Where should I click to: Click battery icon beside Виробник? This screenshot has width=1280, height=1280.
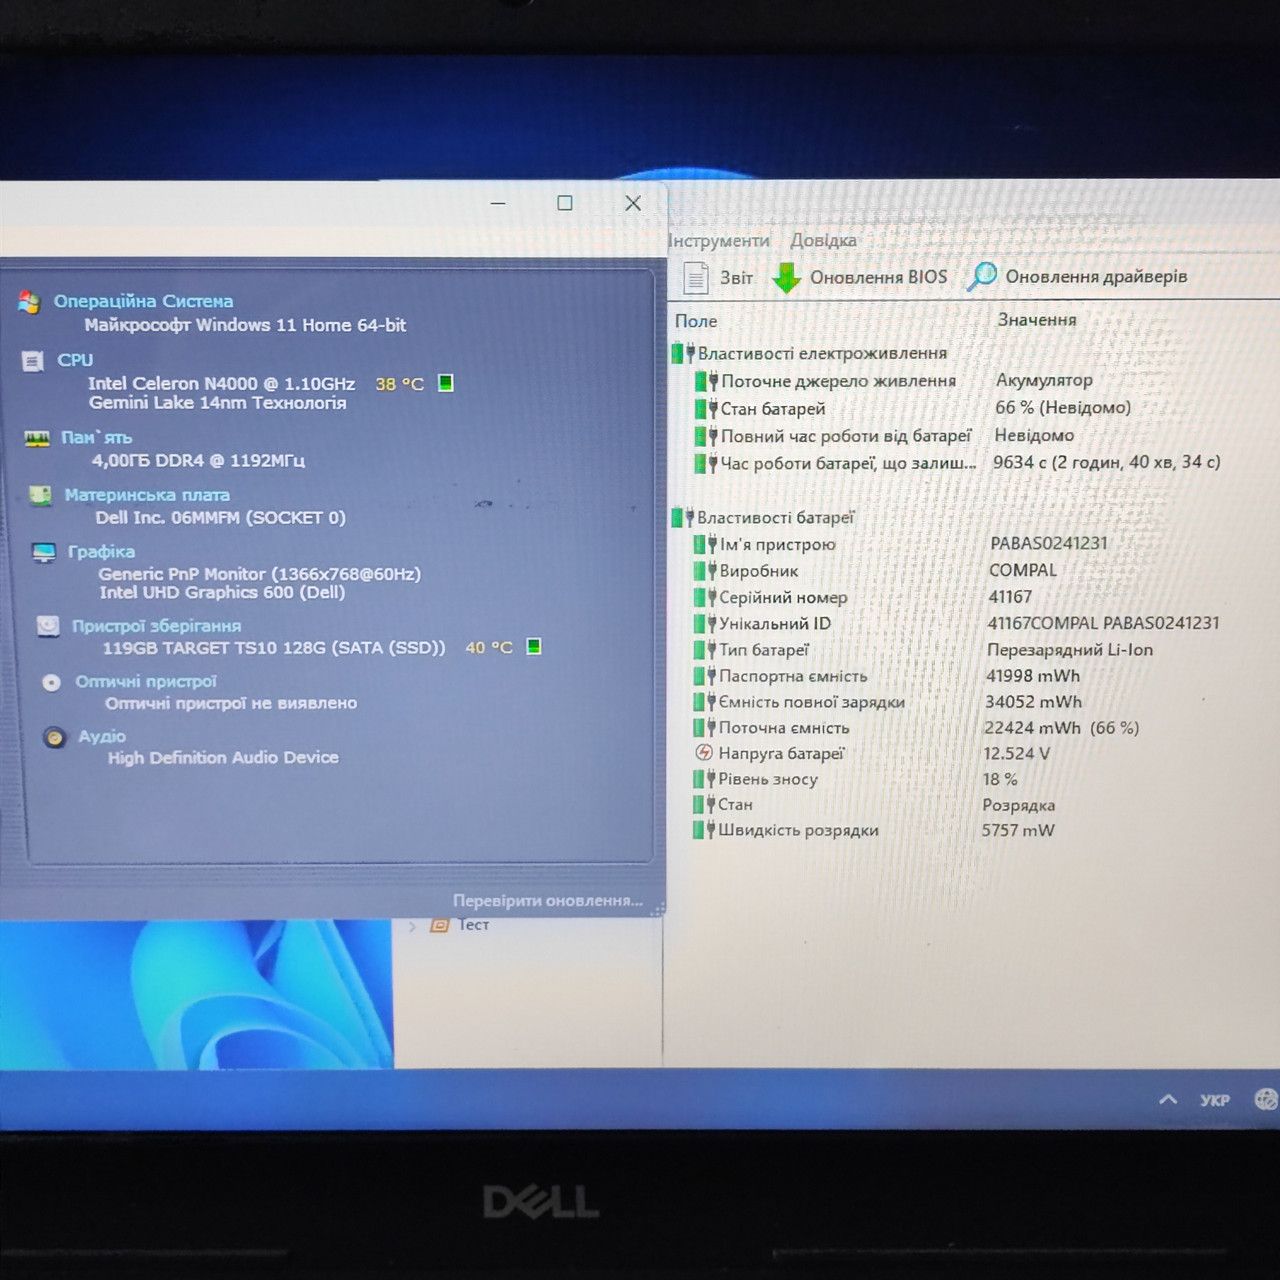coord(705,571)
